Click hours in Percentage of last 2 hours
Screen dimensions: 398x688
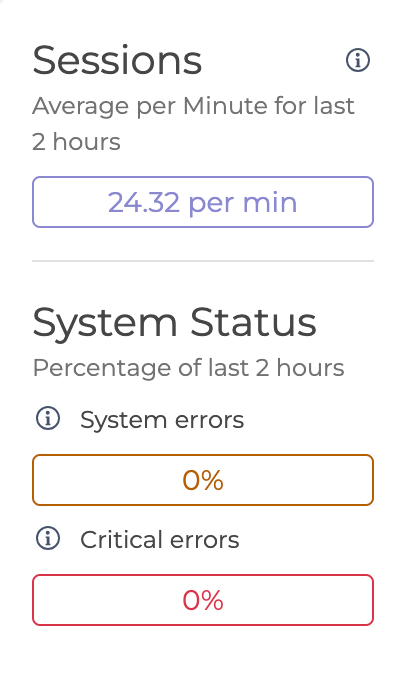[x=310, y=368]
